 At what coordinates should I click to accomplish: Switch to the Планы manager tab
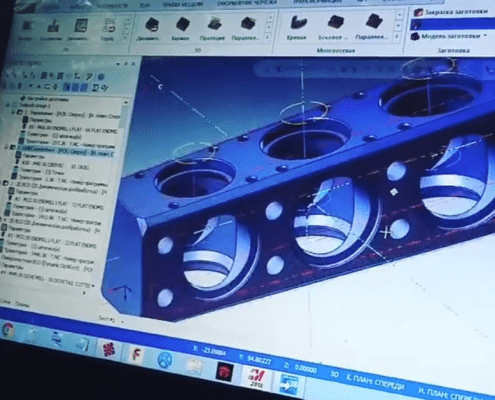(22, 304)
